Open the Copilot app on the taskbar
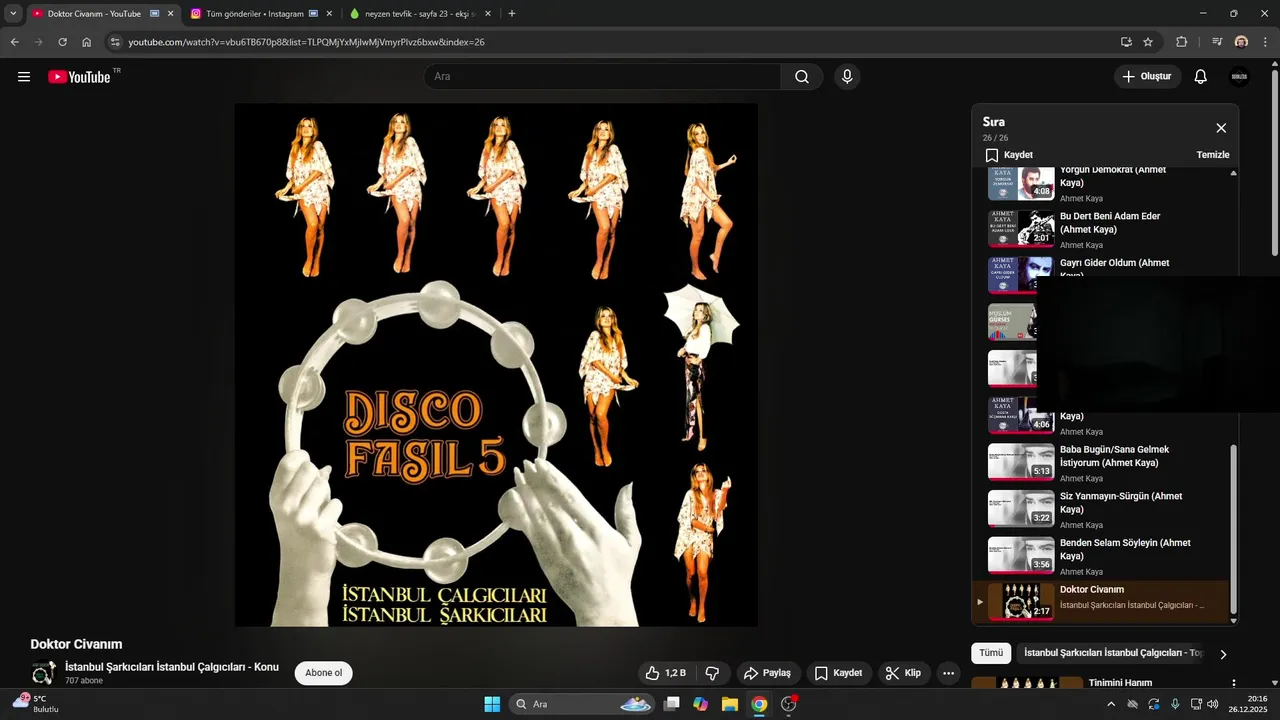Screen dimensions: 1280x720 (x=701, y=704)
